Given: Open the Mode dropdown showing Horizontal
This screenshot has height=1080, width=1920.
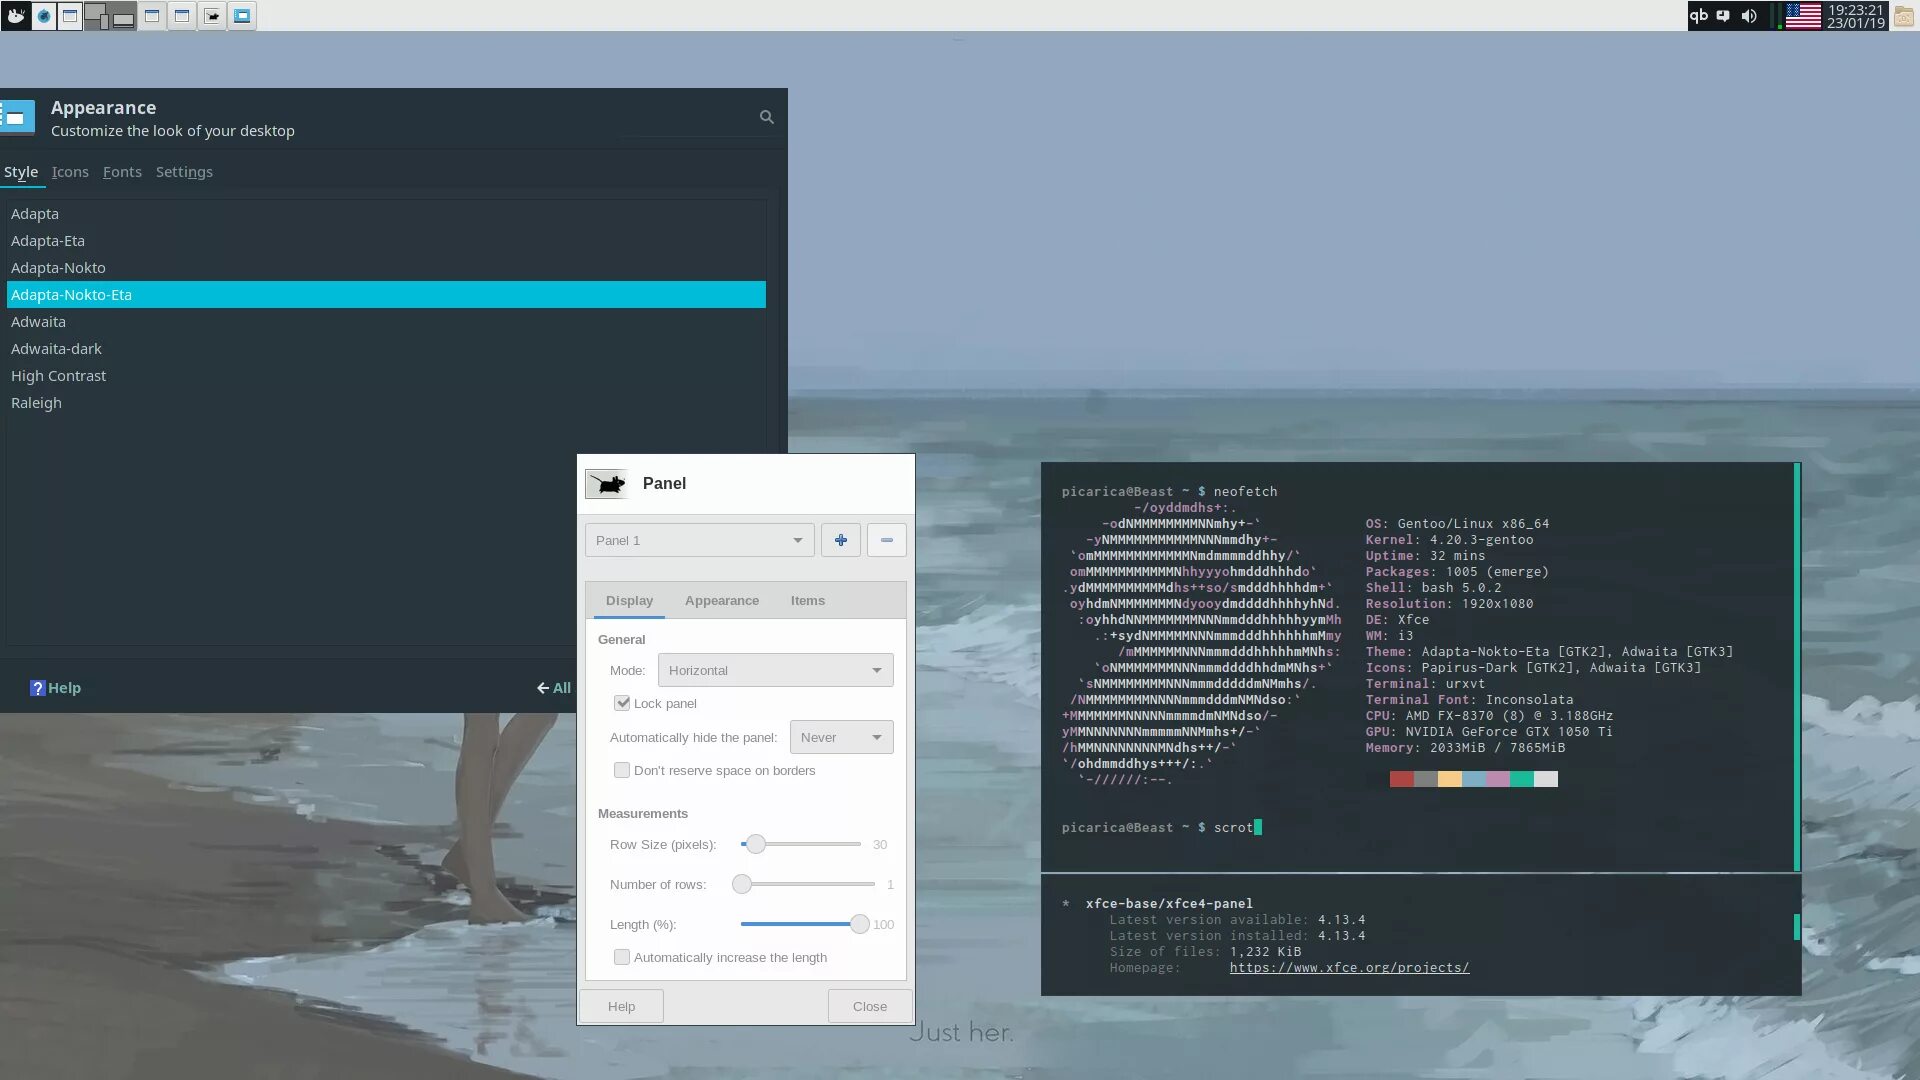Looking at the screenshot, I should 775,670.
